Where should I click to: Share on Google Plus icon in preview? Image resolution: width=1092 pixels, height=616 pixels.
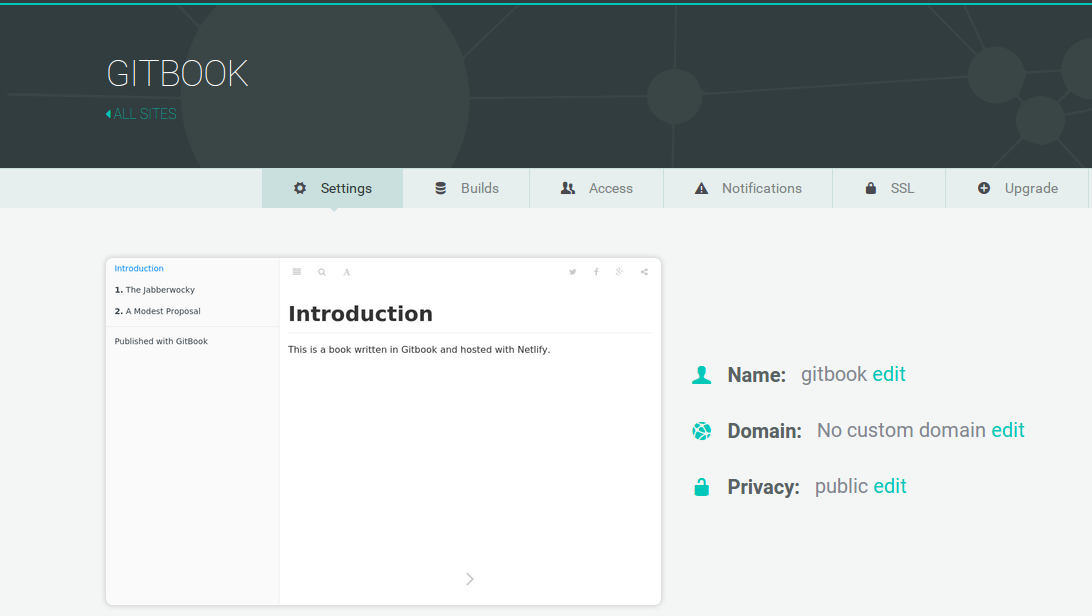point(619,272)
